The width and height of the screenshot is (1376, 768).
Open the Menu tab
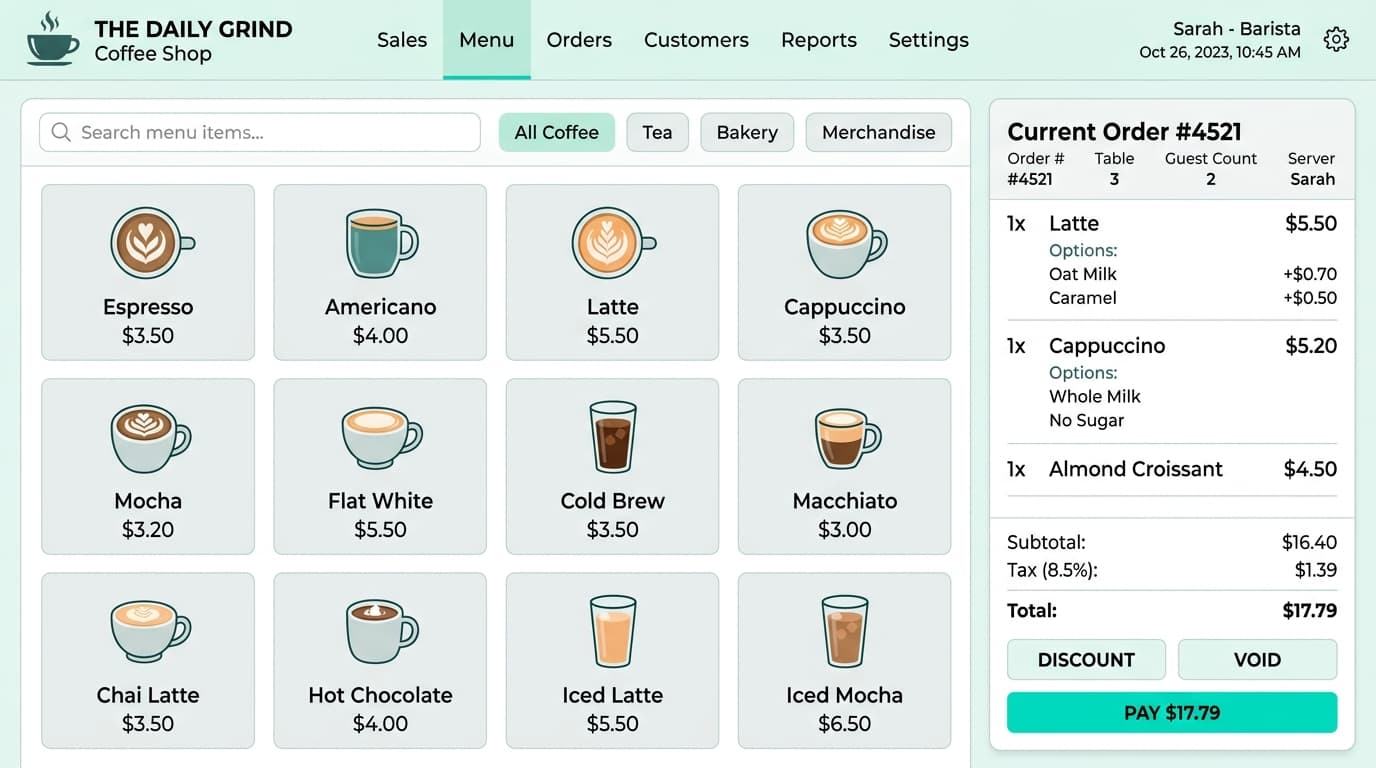click(487, 40)
